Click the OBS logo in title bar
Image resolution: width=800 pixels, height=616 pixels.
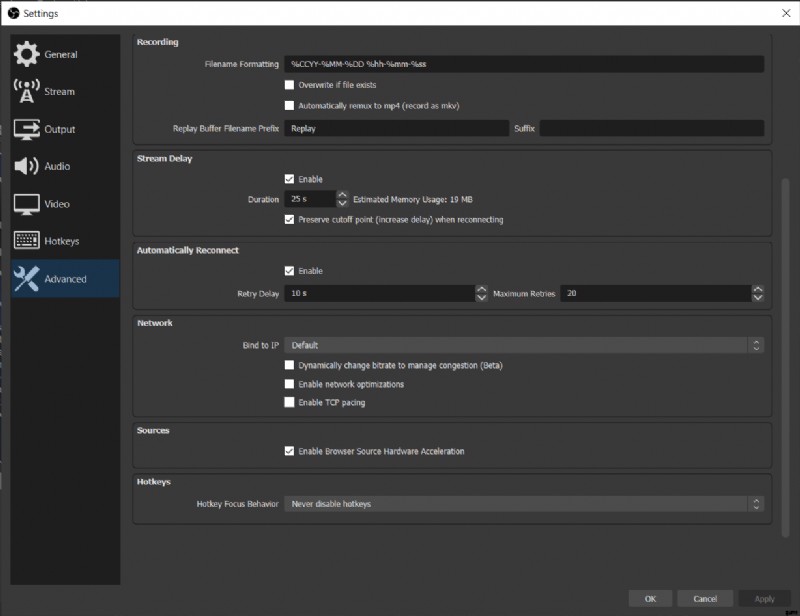12,13
